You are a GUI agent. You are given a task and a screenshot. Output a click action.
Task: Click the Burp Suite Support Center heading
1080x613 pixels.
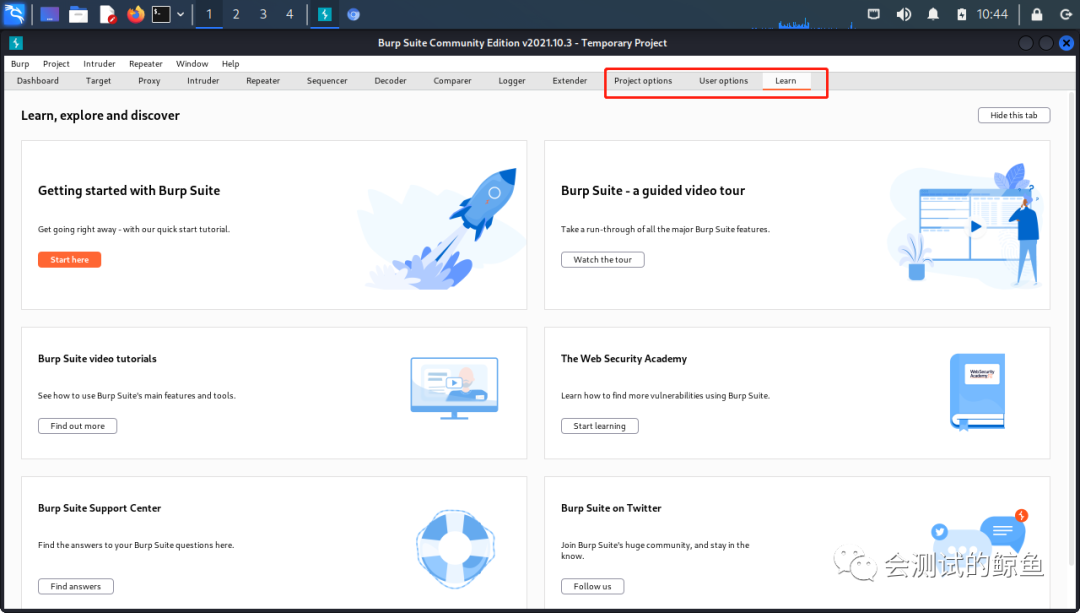[99, 508]
